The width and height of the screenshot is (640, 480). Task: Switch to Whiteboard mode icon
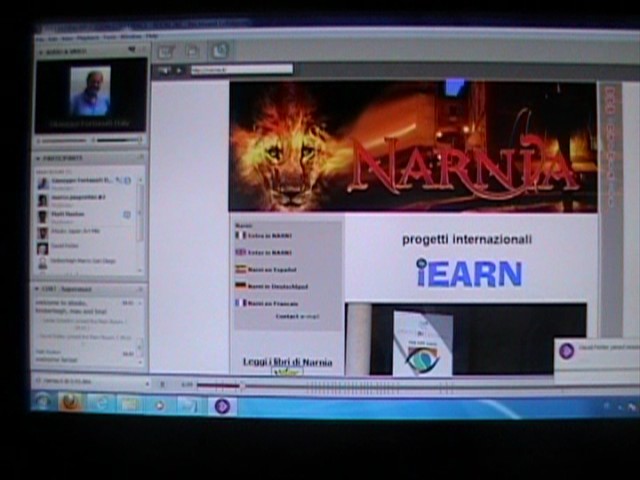166,52
